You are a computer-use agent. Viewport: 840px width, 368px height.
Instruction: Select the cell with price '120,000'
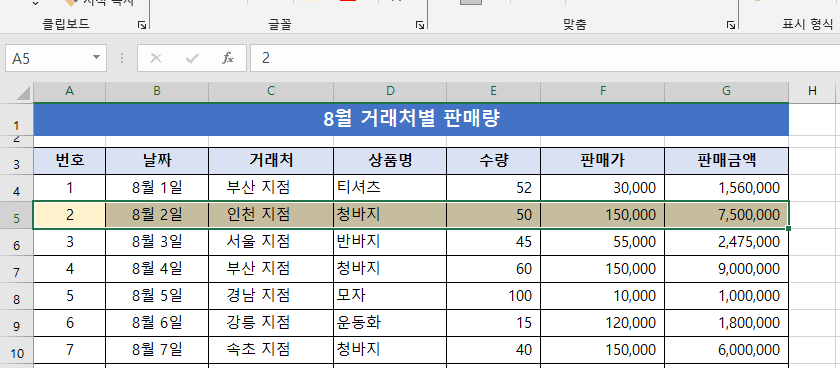click(x=603, y=324)
